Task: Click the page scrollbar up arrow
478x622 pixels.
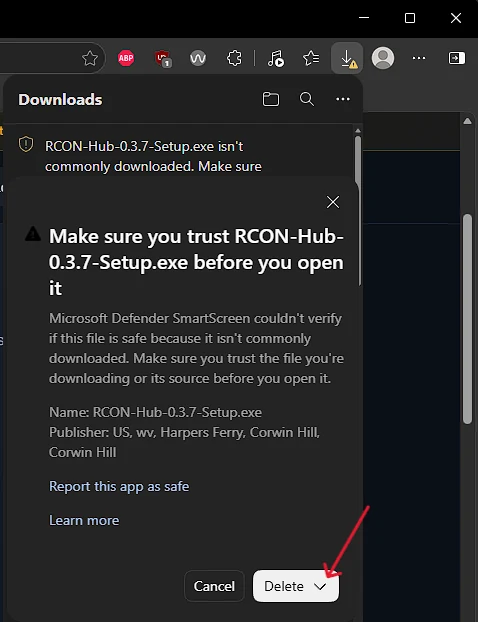Action: [468, 121]
